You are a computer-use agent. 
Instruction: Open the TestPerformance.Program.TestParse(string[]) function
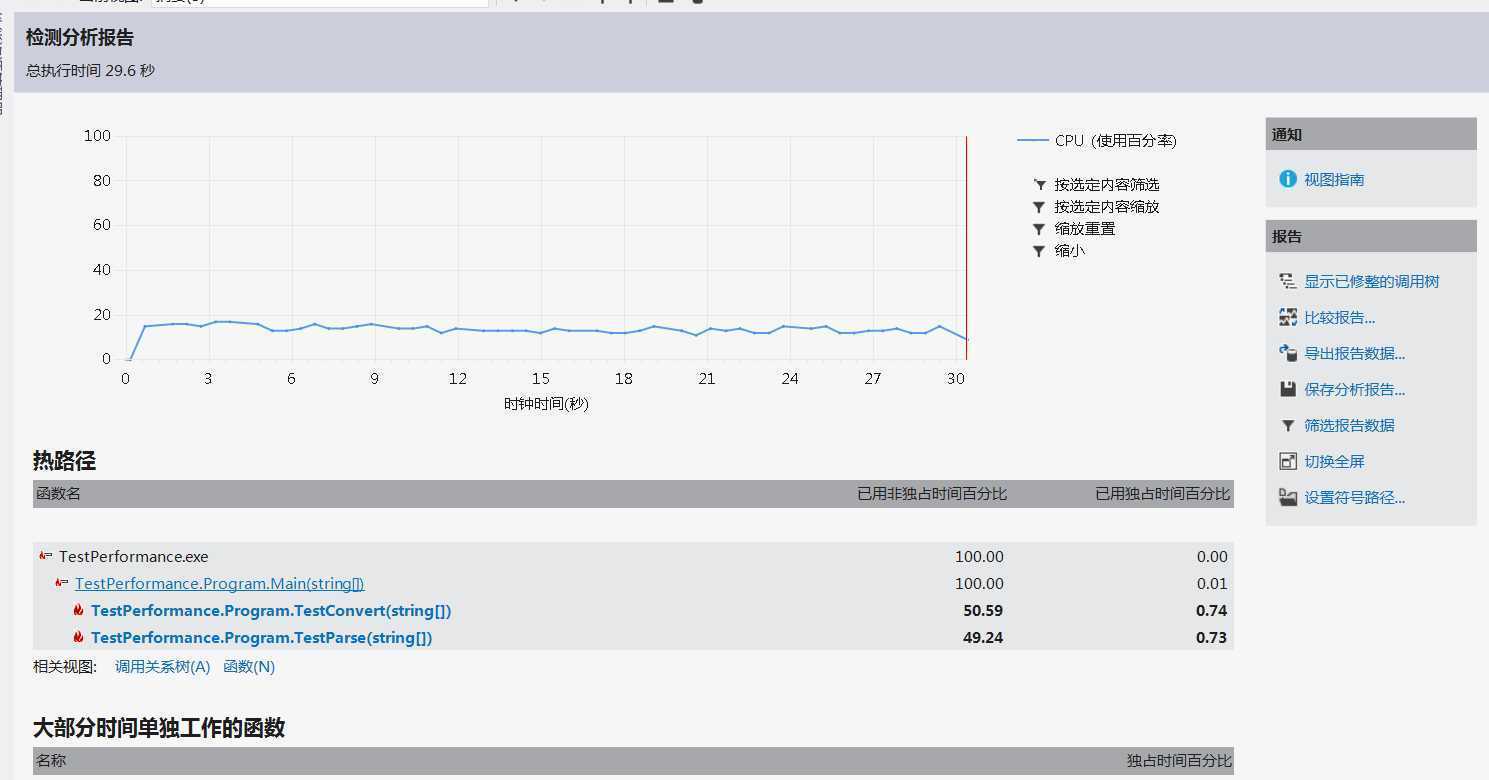pyautogui.click(x=261, y=638)
